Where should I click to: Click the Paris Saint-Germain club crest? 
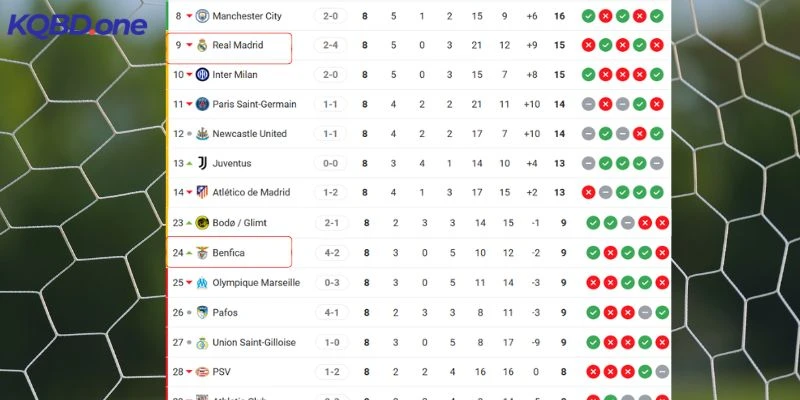click(202, 104)
